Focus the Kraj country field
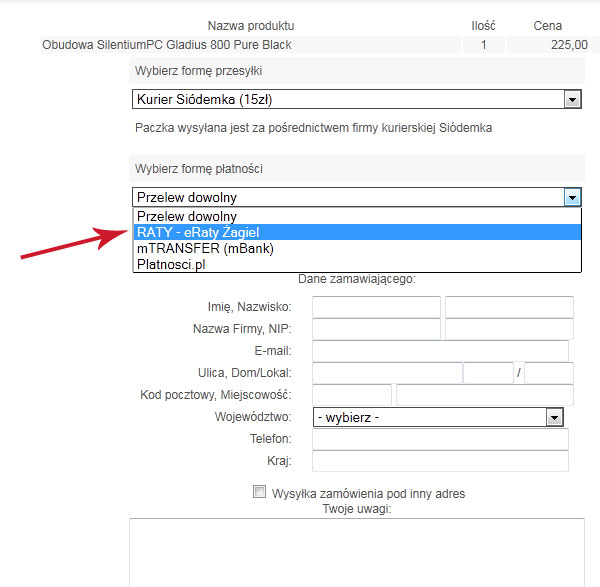The image size is (600, 587). click(x=440, y=461)
